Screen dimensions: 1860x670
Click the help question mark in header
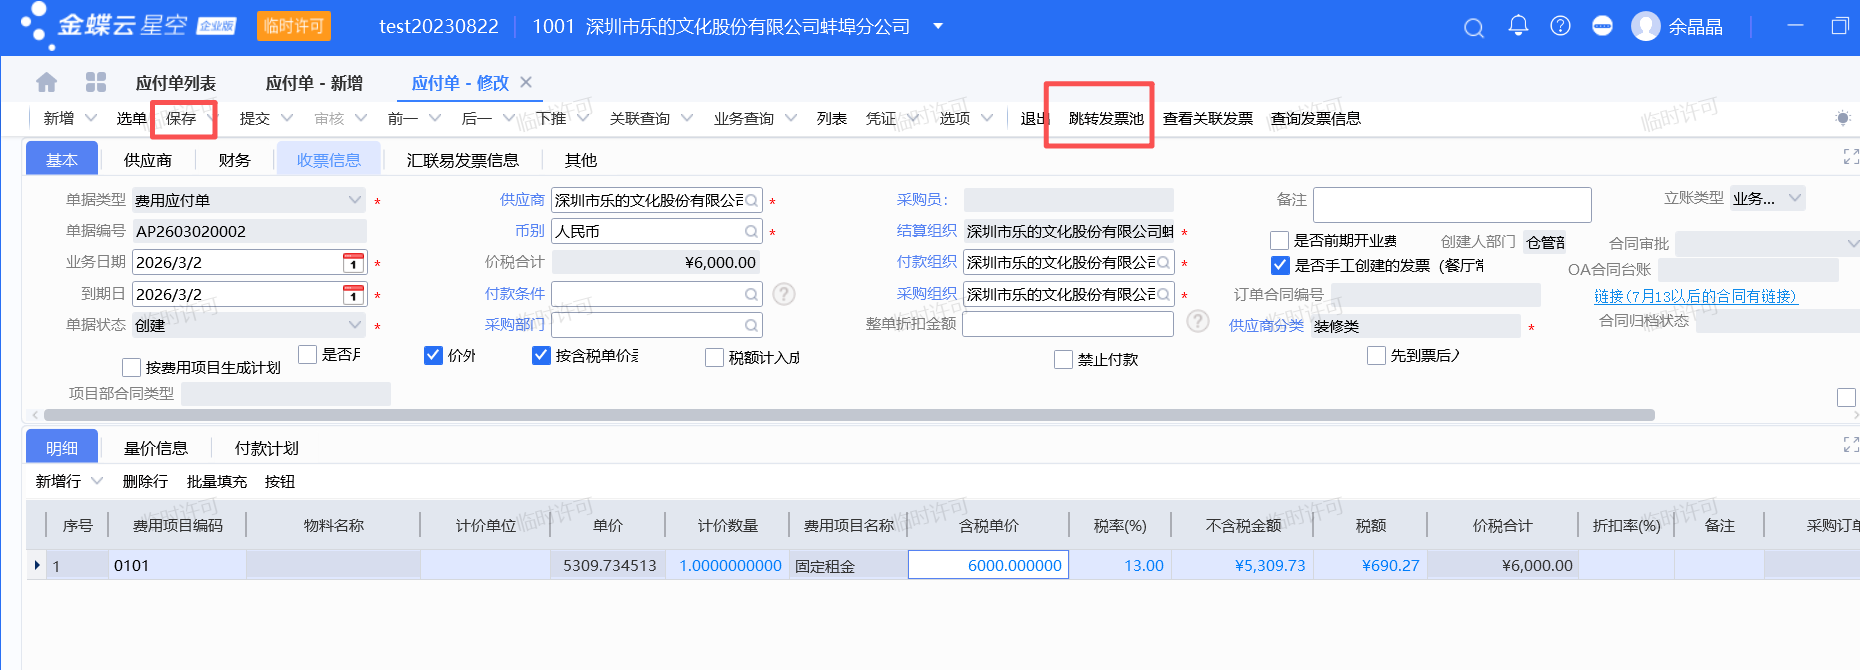pos(1560,26)
